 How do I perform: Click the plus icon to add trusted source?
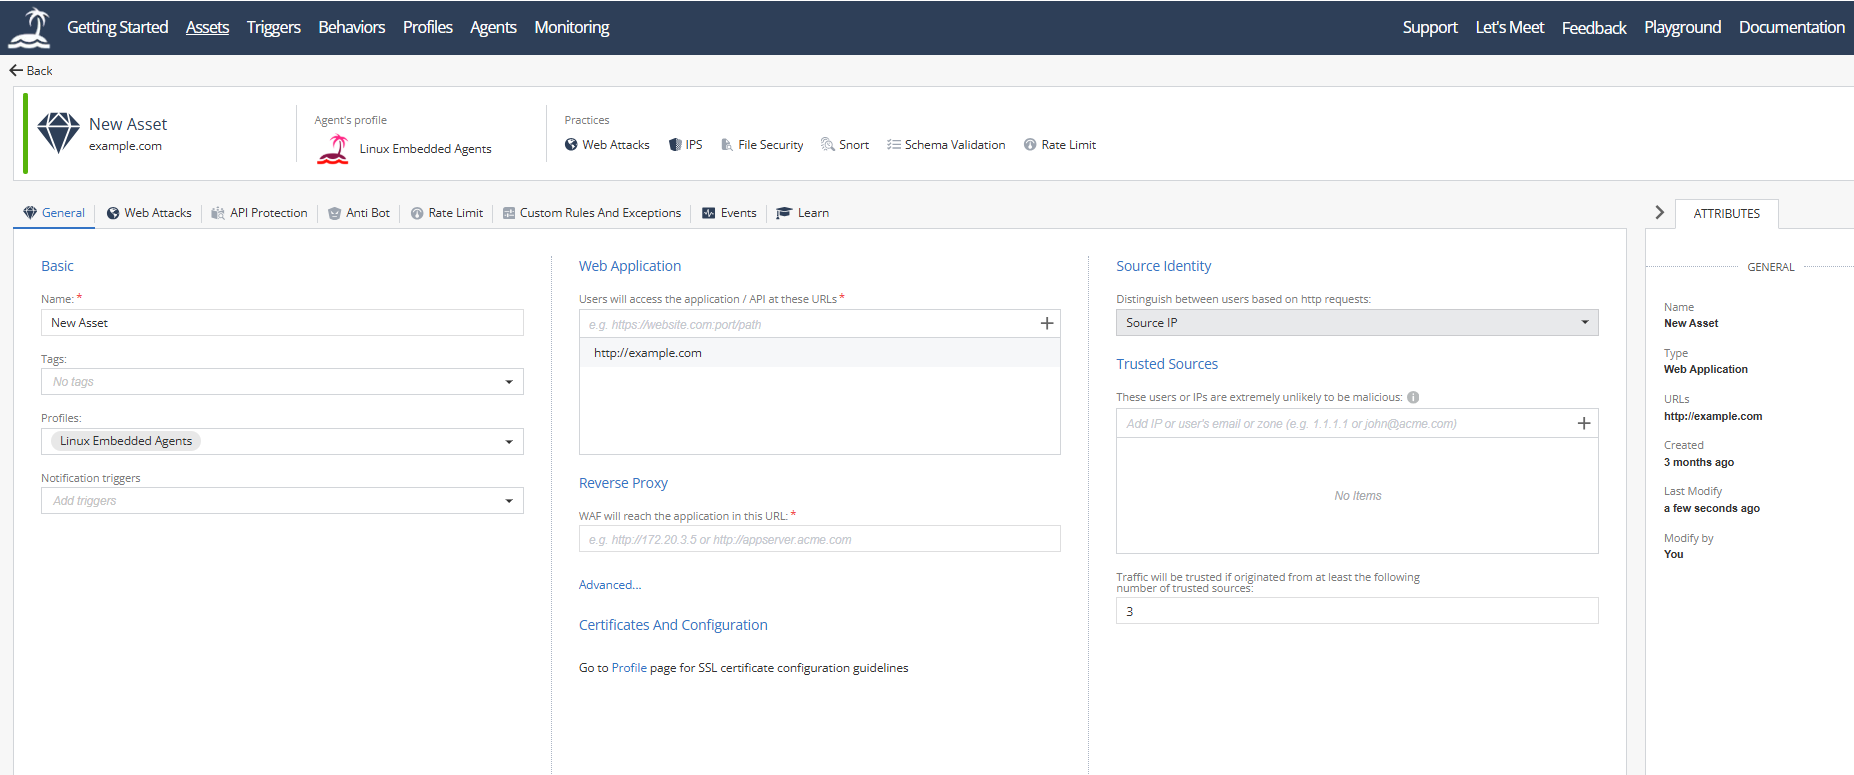1583,423
